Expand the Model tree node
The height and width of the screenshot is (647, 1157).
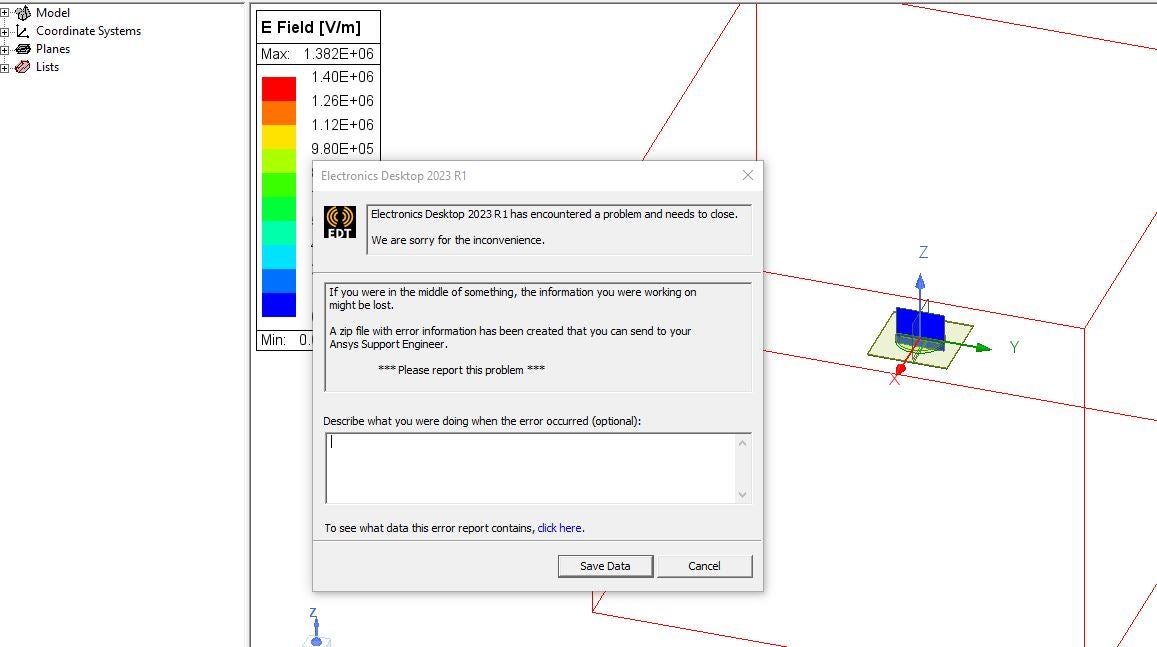[4, 13]
